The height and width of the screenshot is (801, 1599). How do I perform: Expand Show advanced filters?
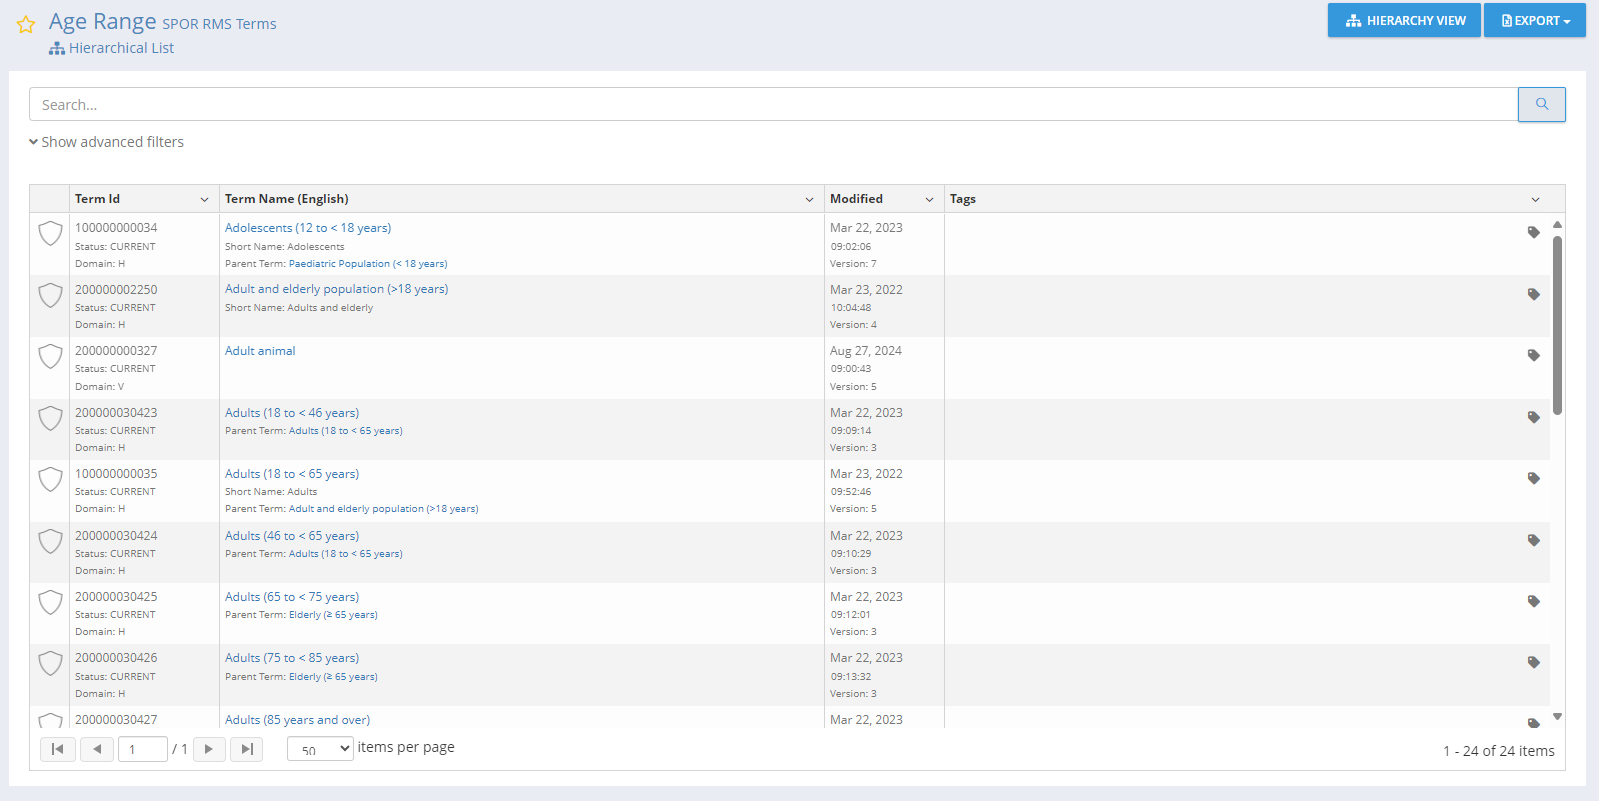tap(106, 142)
